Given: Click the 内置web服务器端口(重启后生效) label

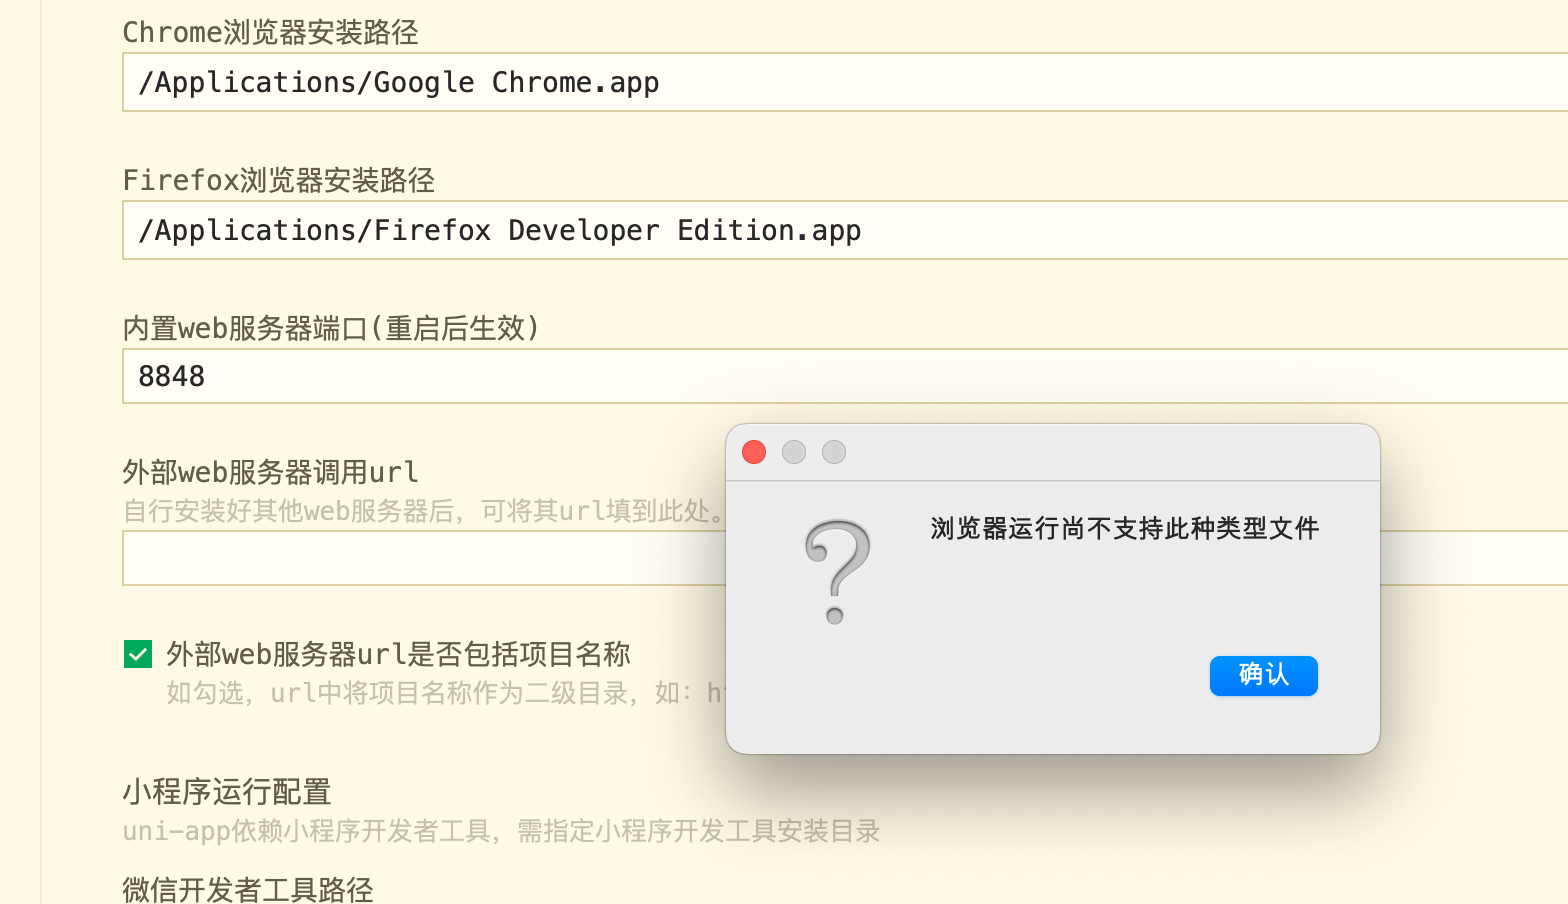Looking at the screenshot, I should tap(330, 328).
